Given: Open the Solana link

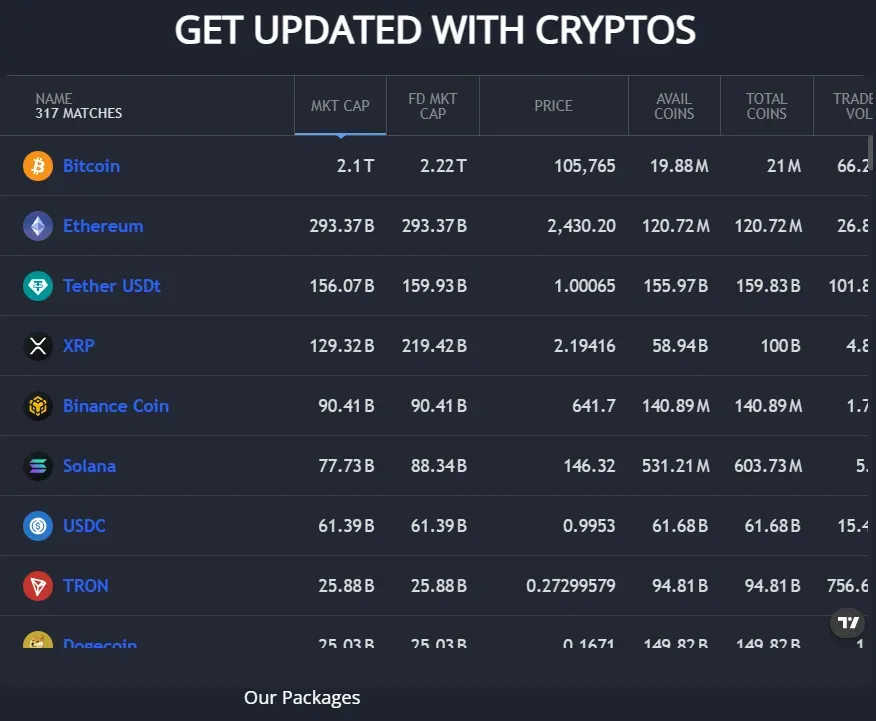Looking at the screenshot, I should click(x=89, y=466).
